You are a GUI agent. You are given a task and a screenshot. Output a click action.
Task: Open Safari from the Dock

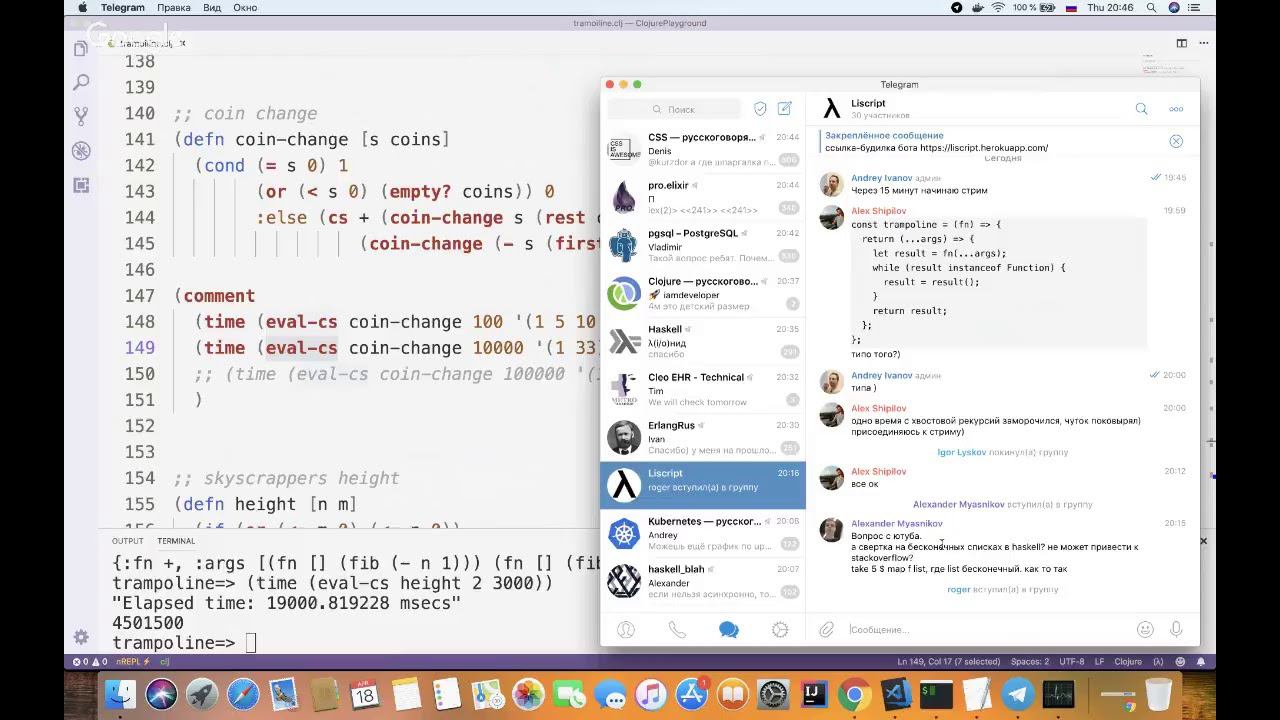243,694
